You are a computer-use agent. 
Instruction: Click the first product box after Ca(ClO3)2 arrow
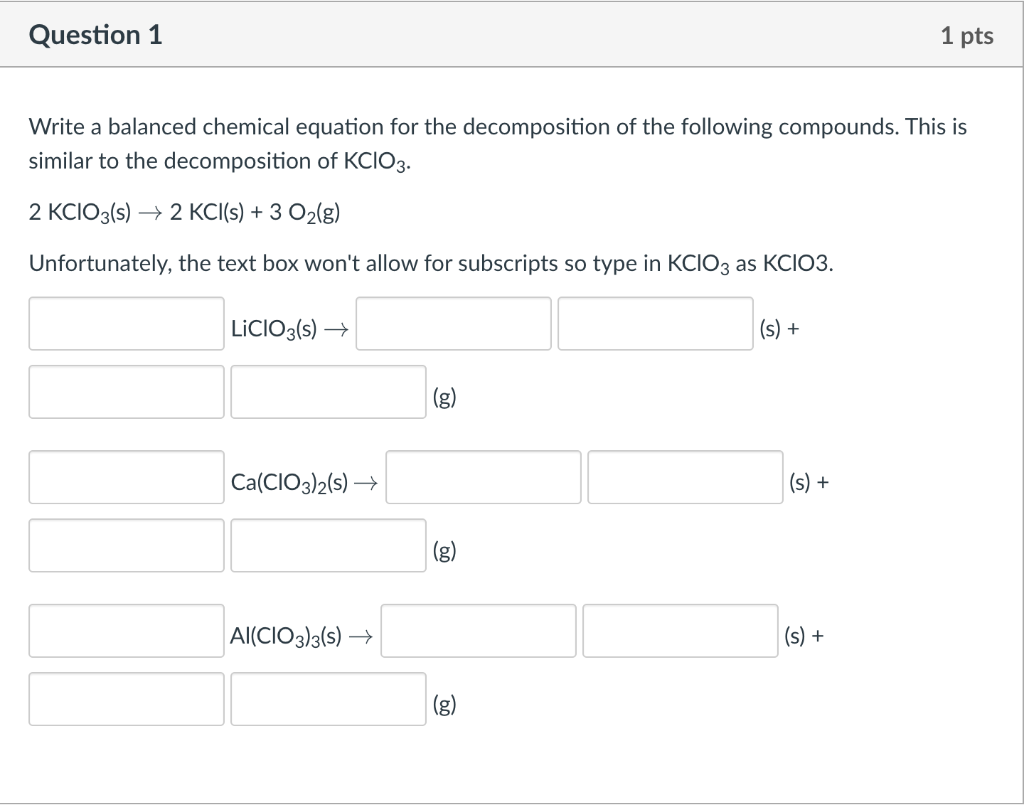(x=483, y=477)
